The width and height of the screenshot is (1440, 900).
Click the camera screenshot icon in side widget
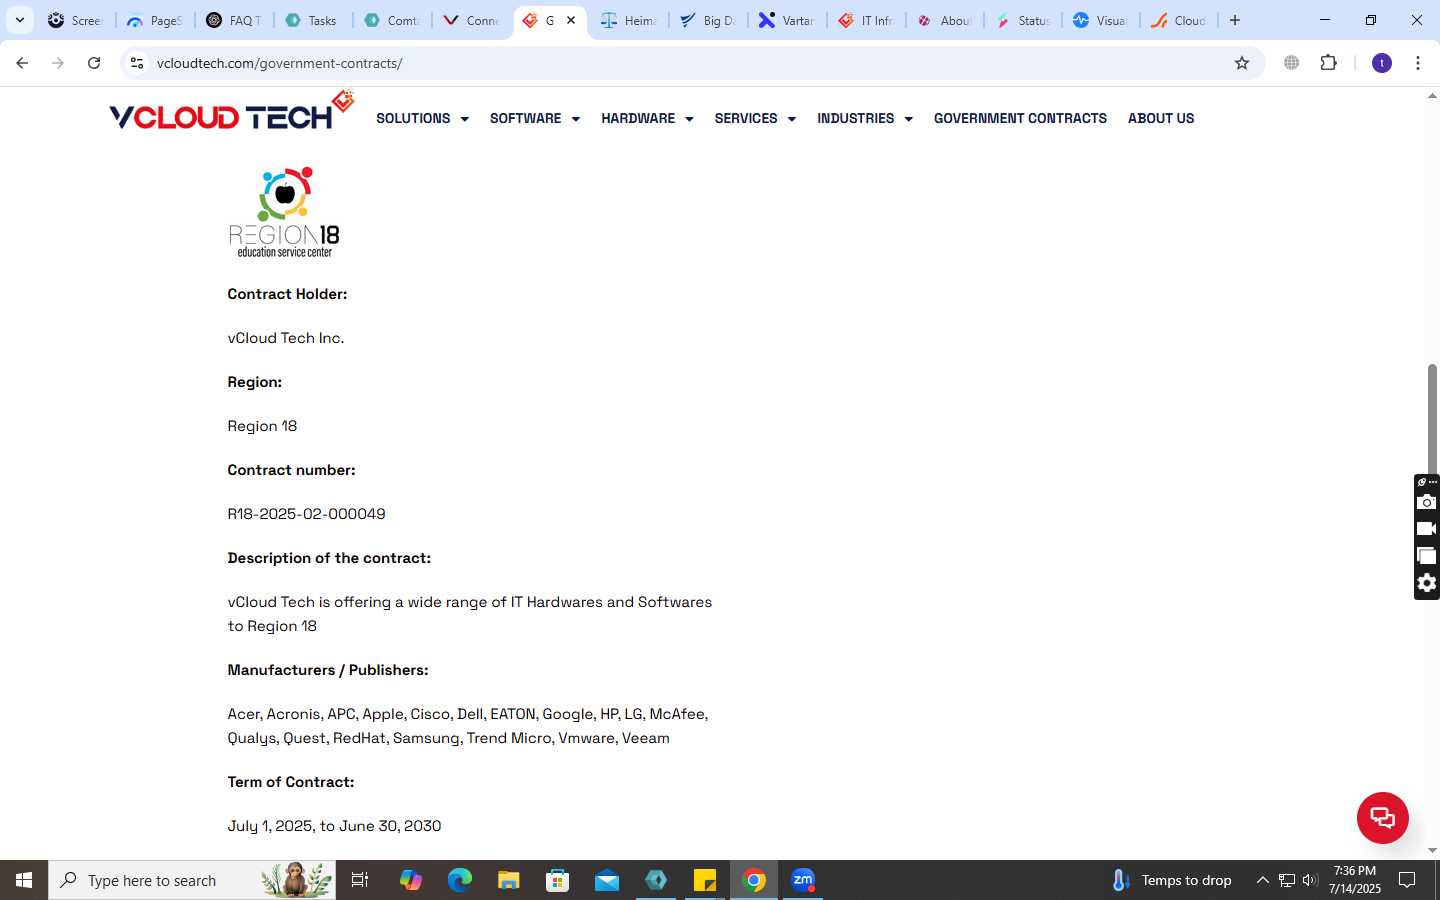pyautogui.click(x=1427, y=502)
